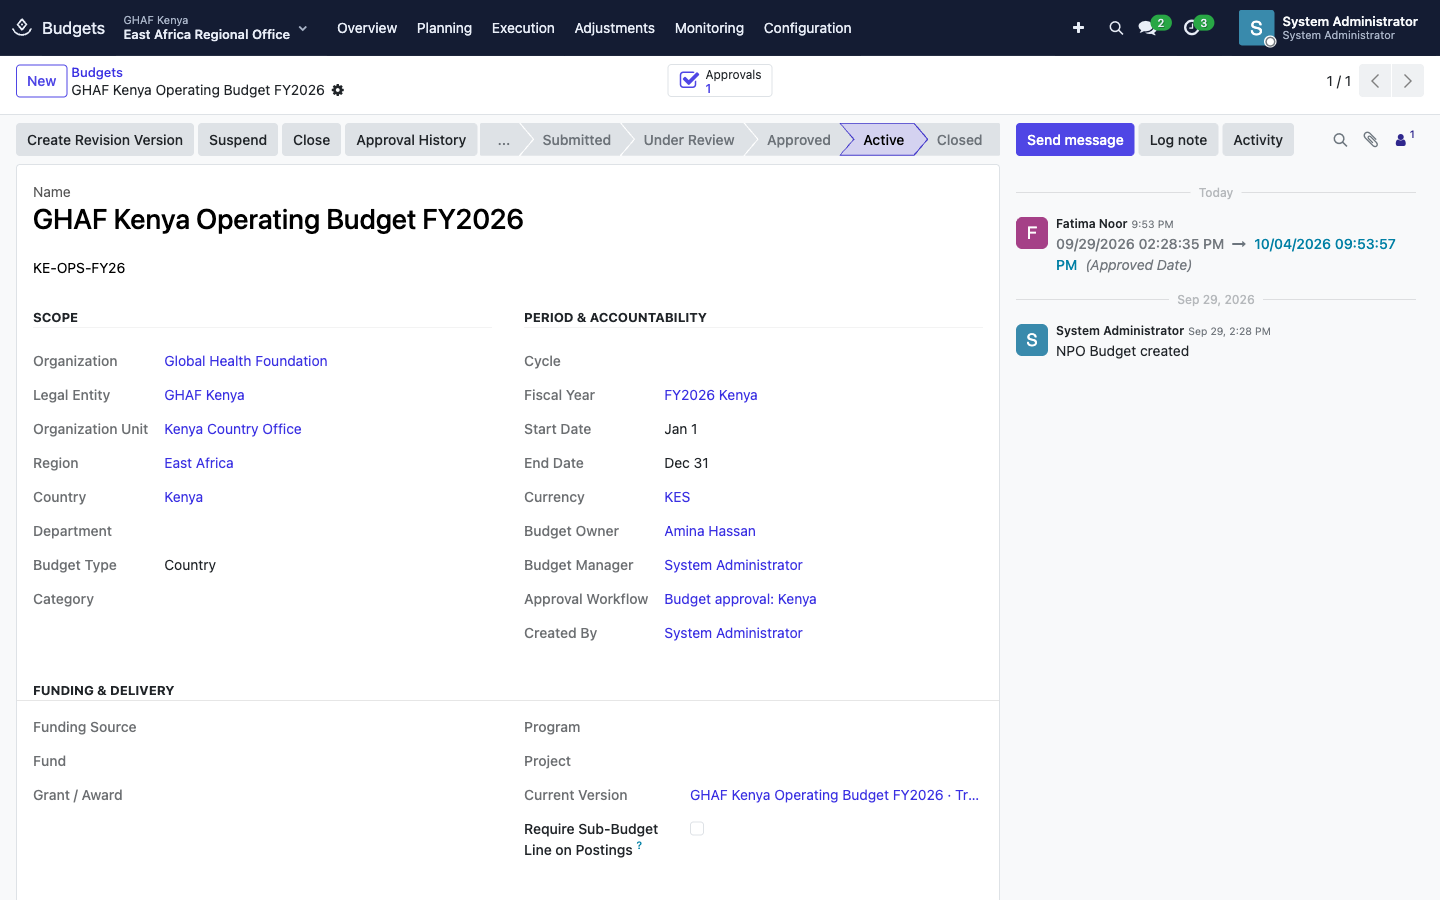The height and width of the screenshot is (900, 1440).
Task: Click Create Revision Version button
Action: coord(105,140)
